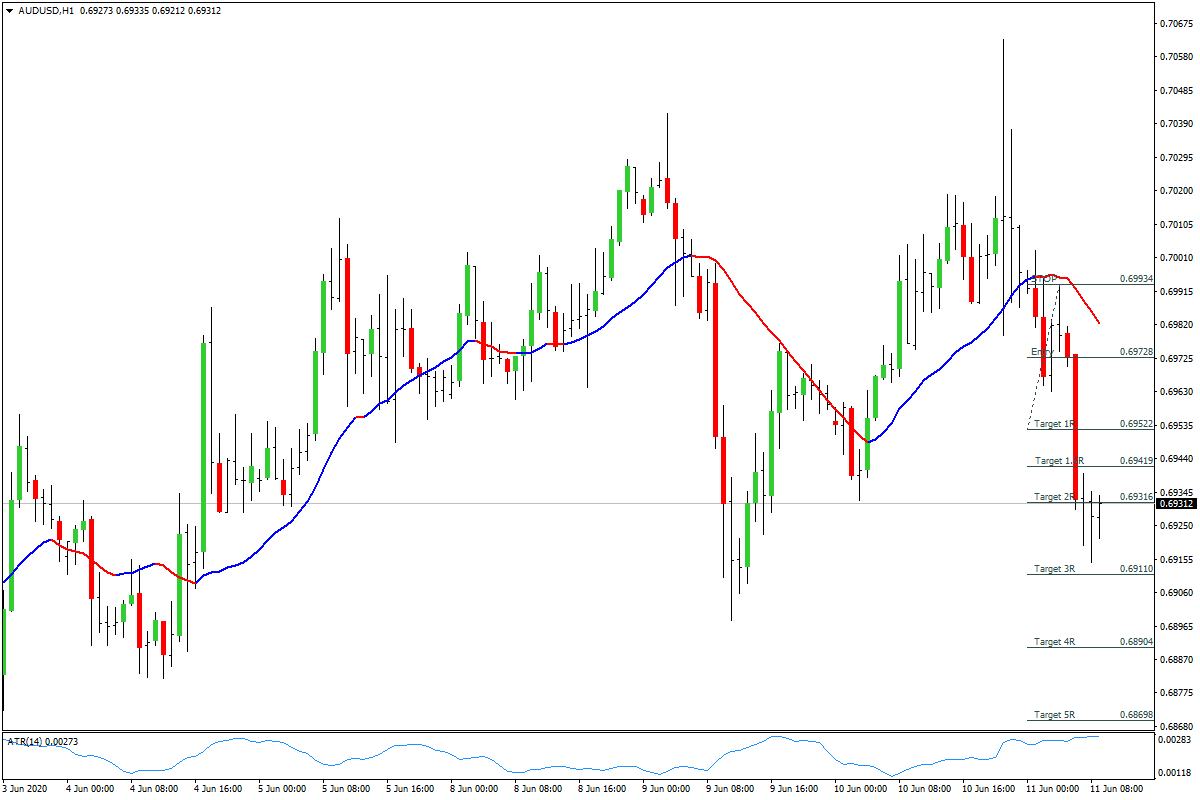Click the 0.69728 entry level value
The image size is (1200, 800).
click(1137, 352)
